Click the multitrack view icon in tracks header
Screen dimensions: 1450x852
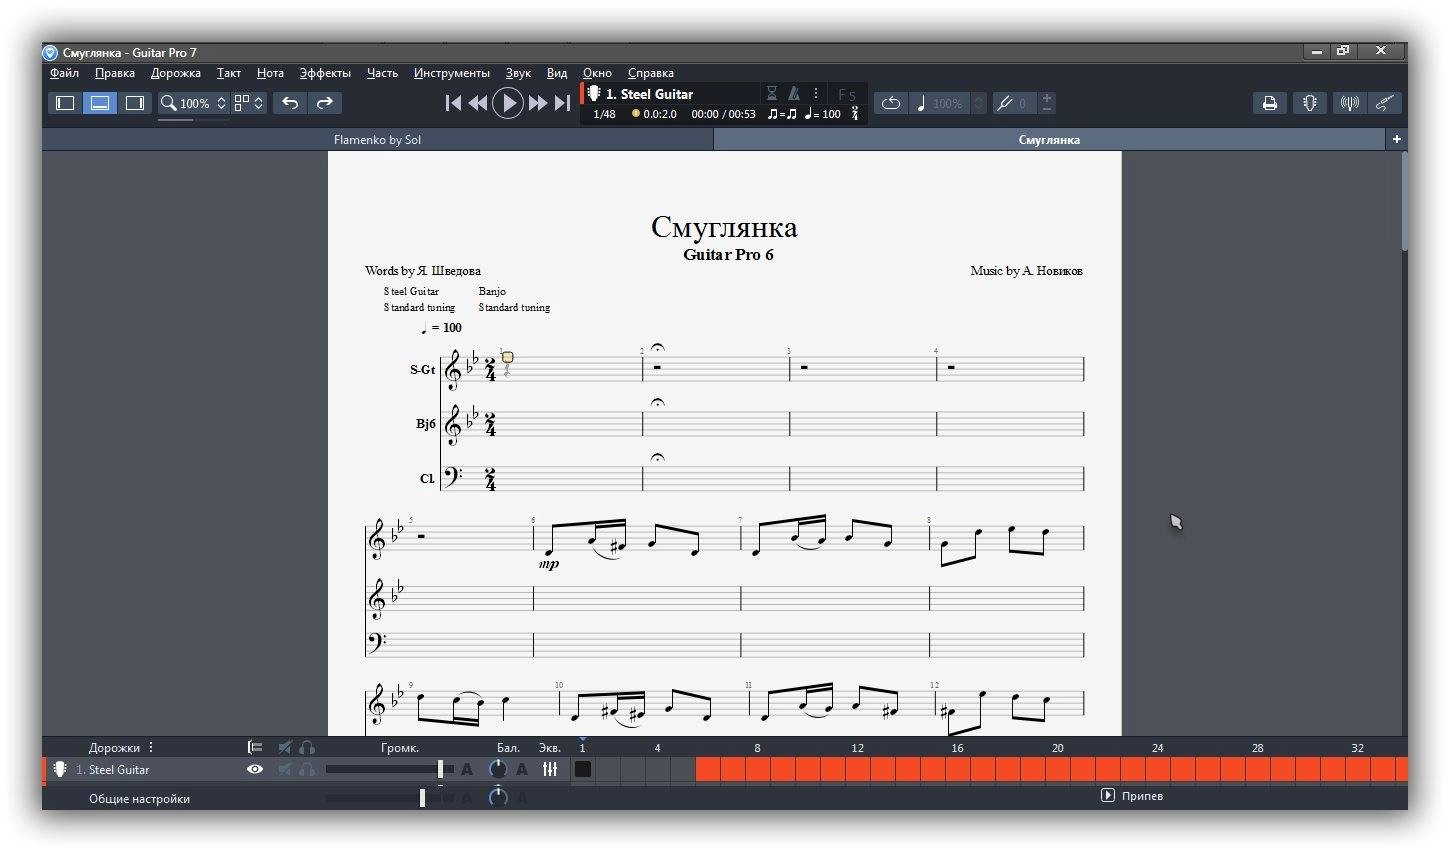point(255,747)
